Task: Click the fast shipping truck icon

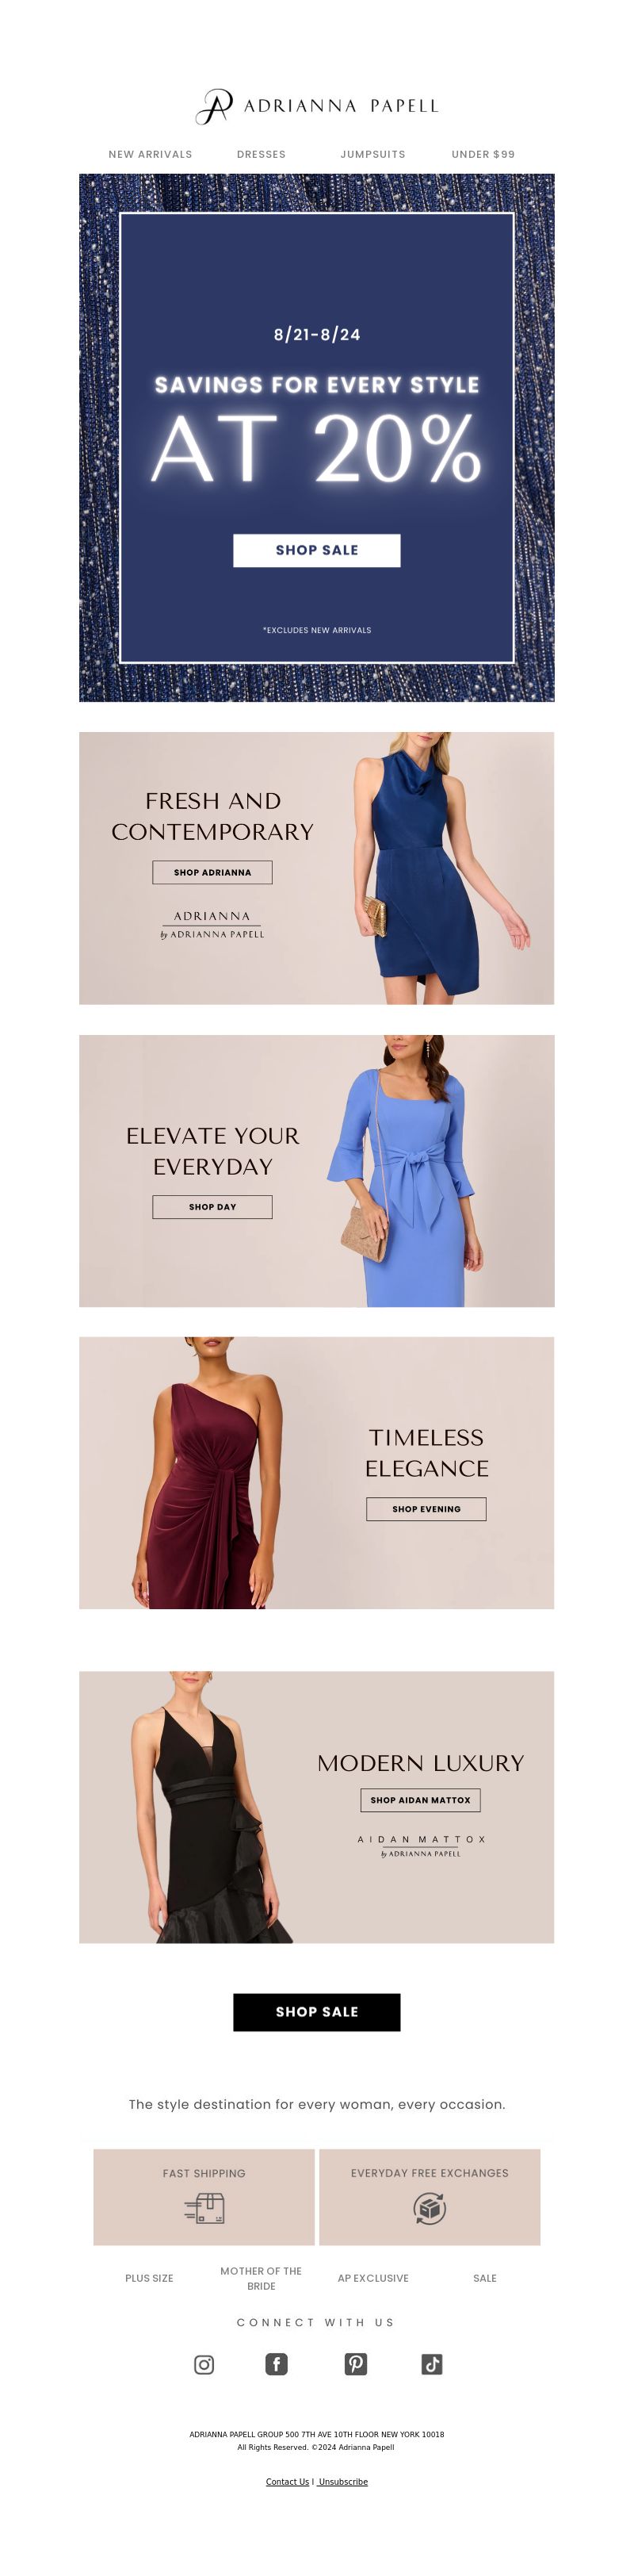Action: click(x=204, y=2208)
